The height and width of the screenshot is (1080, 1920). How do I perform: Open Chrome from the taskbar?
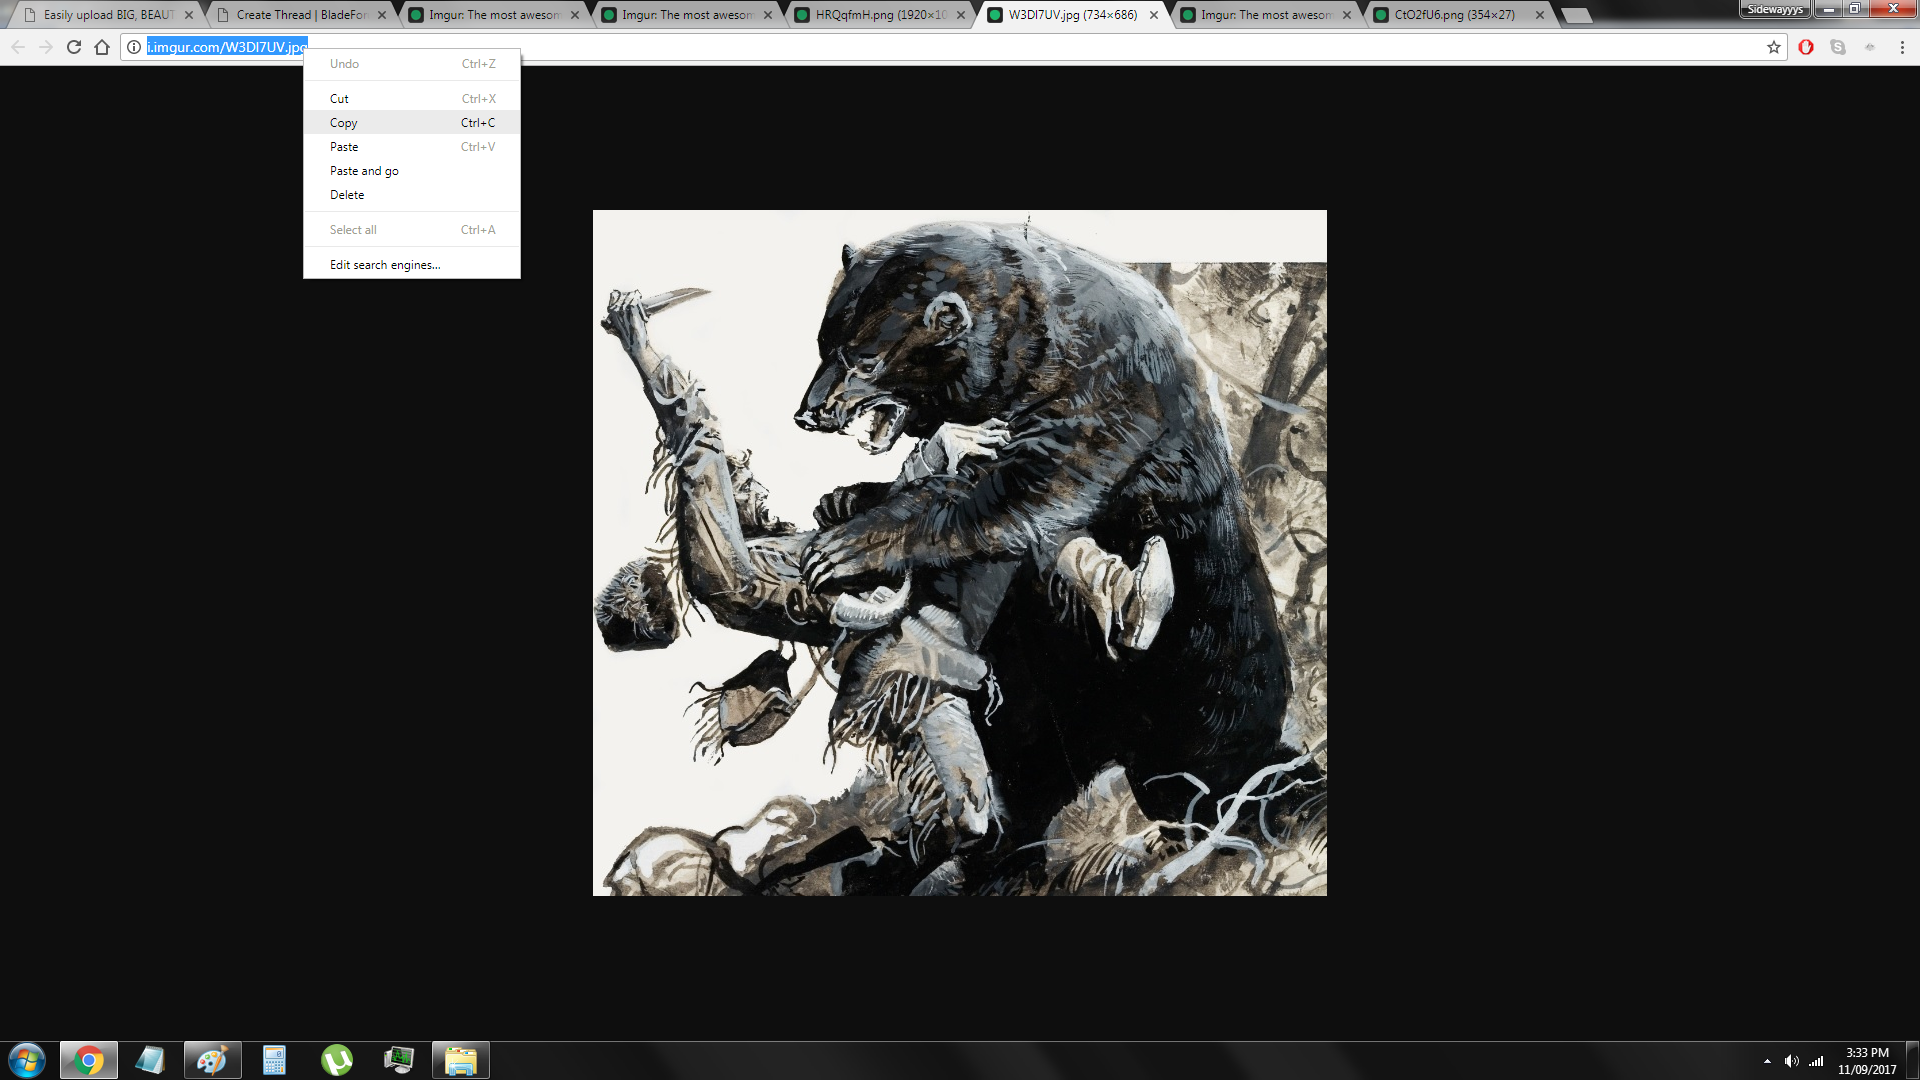(89, 1060)
